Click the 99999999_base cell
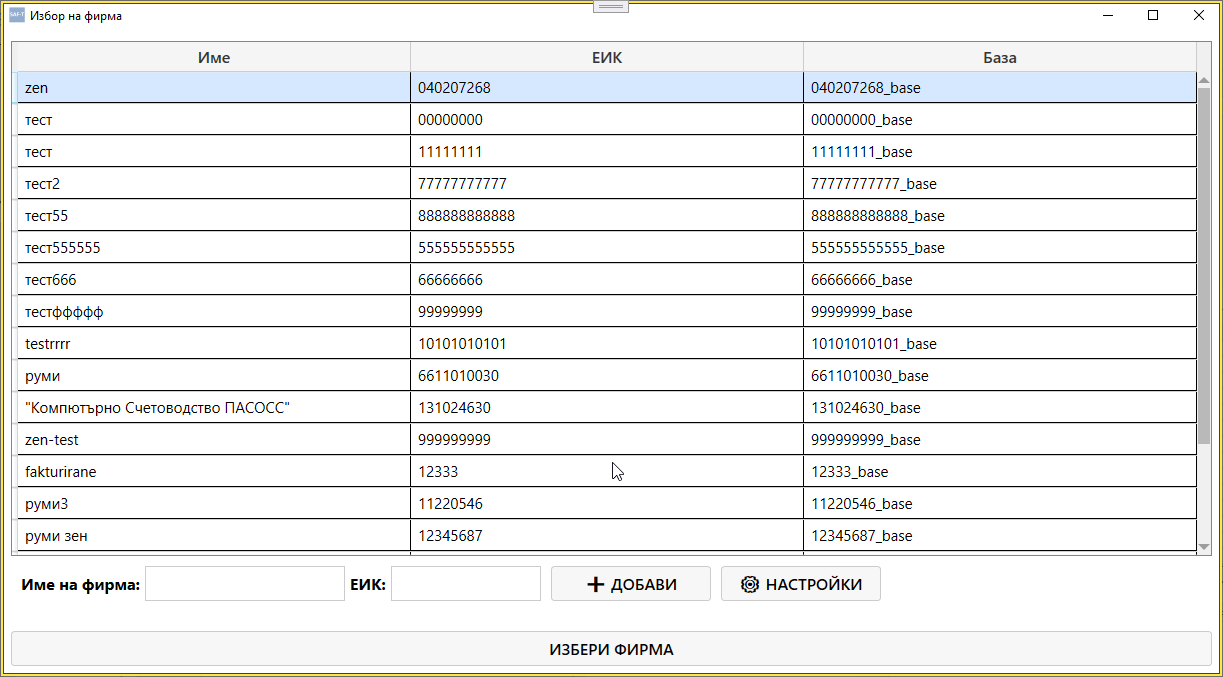1223x677 pixels. 1000,312
